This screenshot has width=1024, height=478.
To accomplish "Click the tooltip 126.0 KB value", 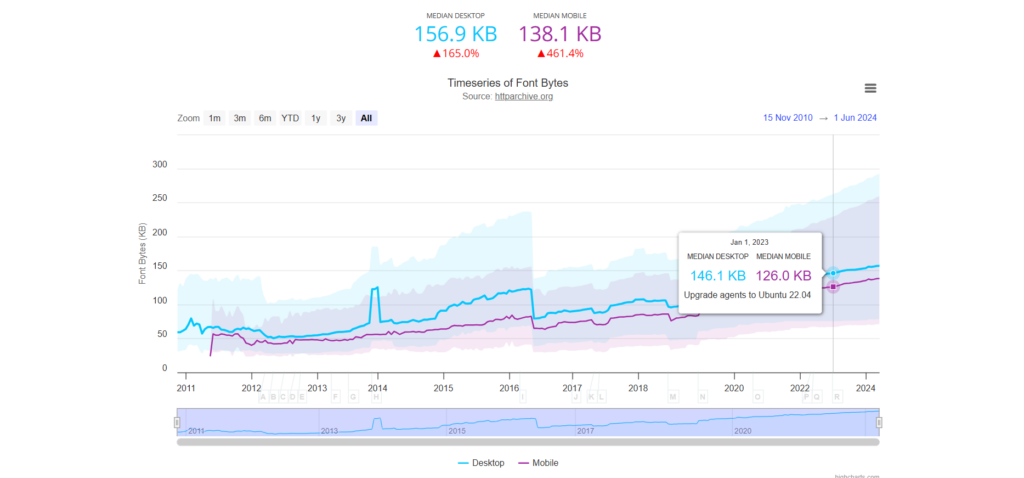I will (x=783, y=276).
